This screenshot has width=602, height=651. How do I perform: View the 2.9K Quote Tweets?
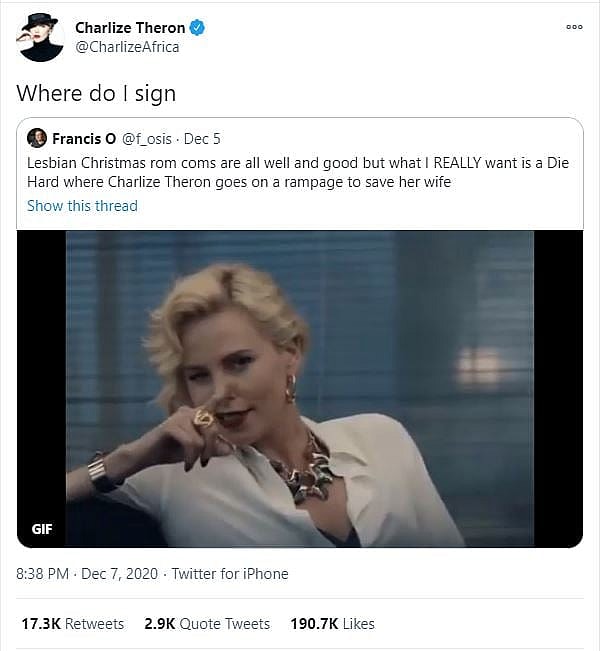[x=207, y=623]
